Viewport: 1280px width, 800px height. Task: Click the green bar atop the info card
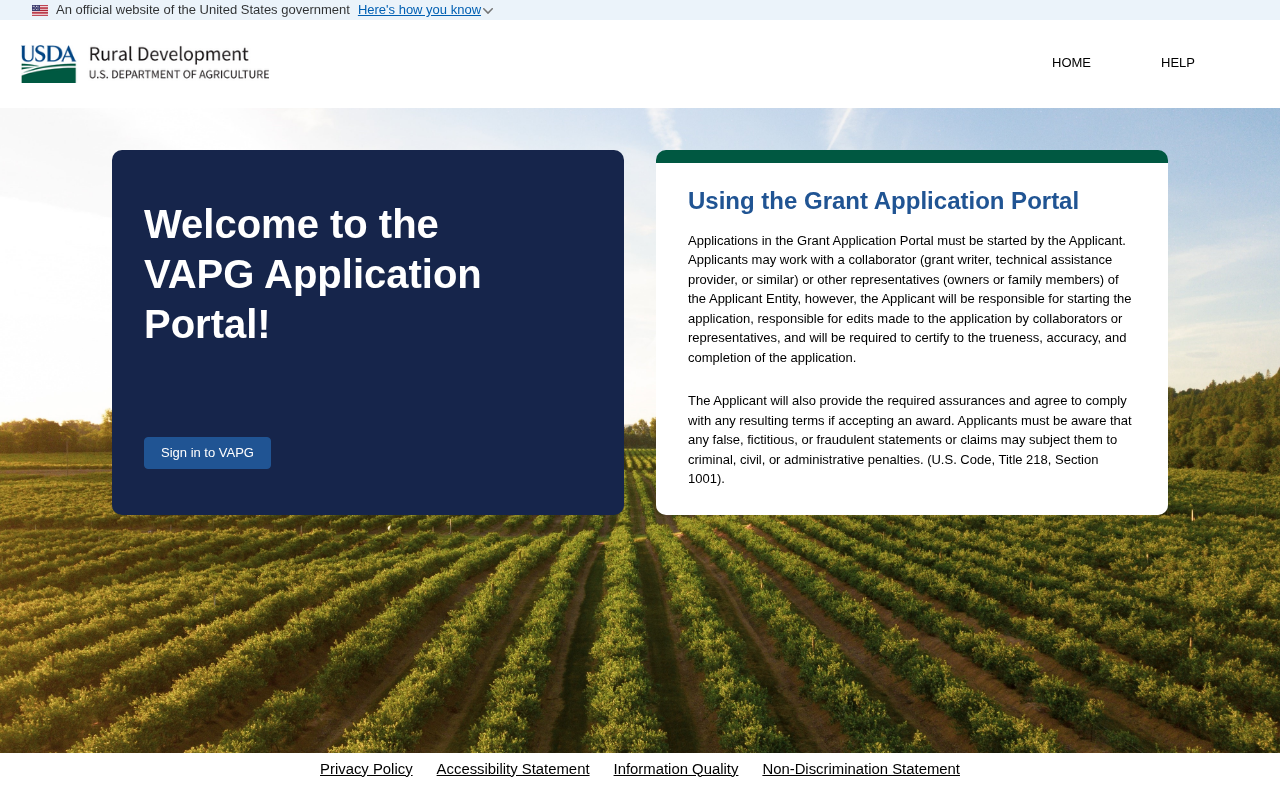coord(912,156)
